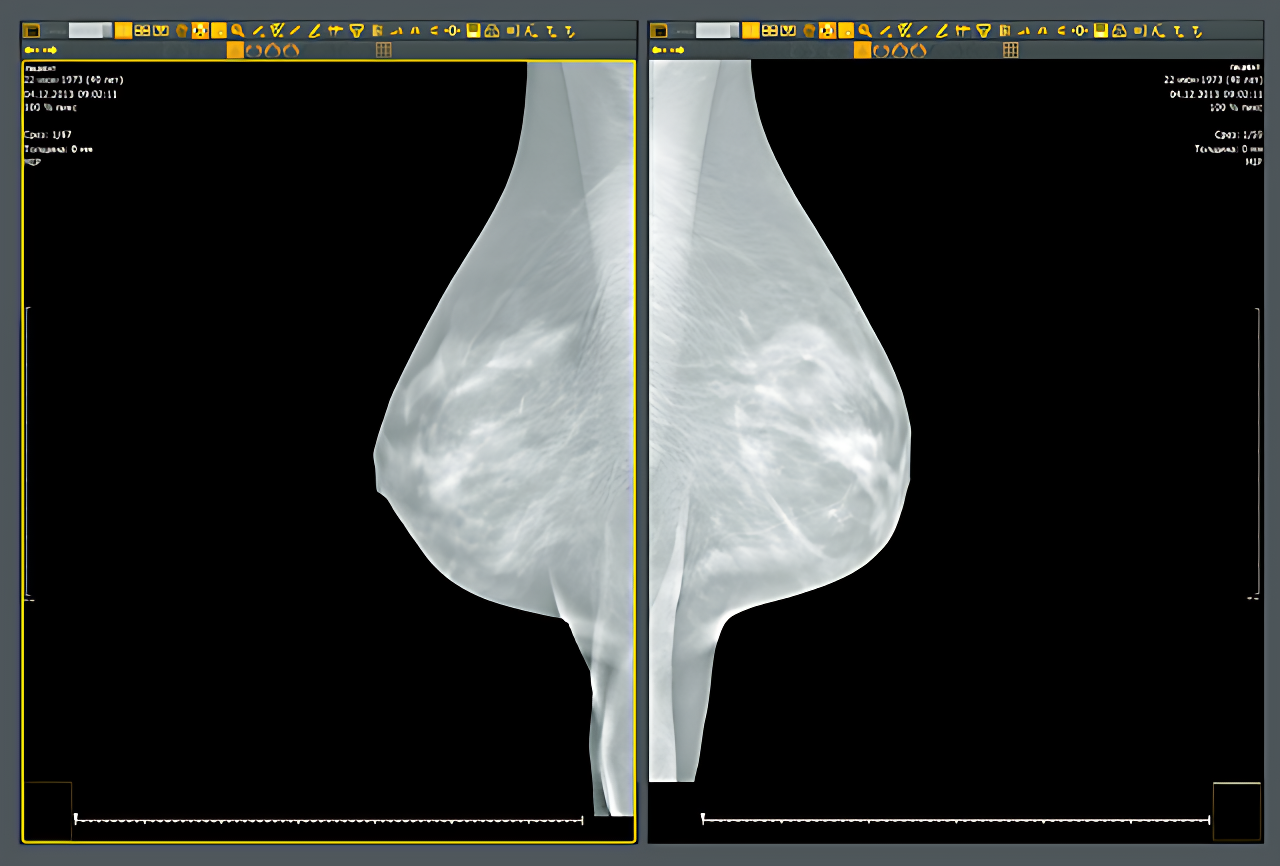Image resolution: width=1280 pixels, height=866 pixels.
Task: Click the magnifier zoom tool in left viewer
Action: [237, 31]
